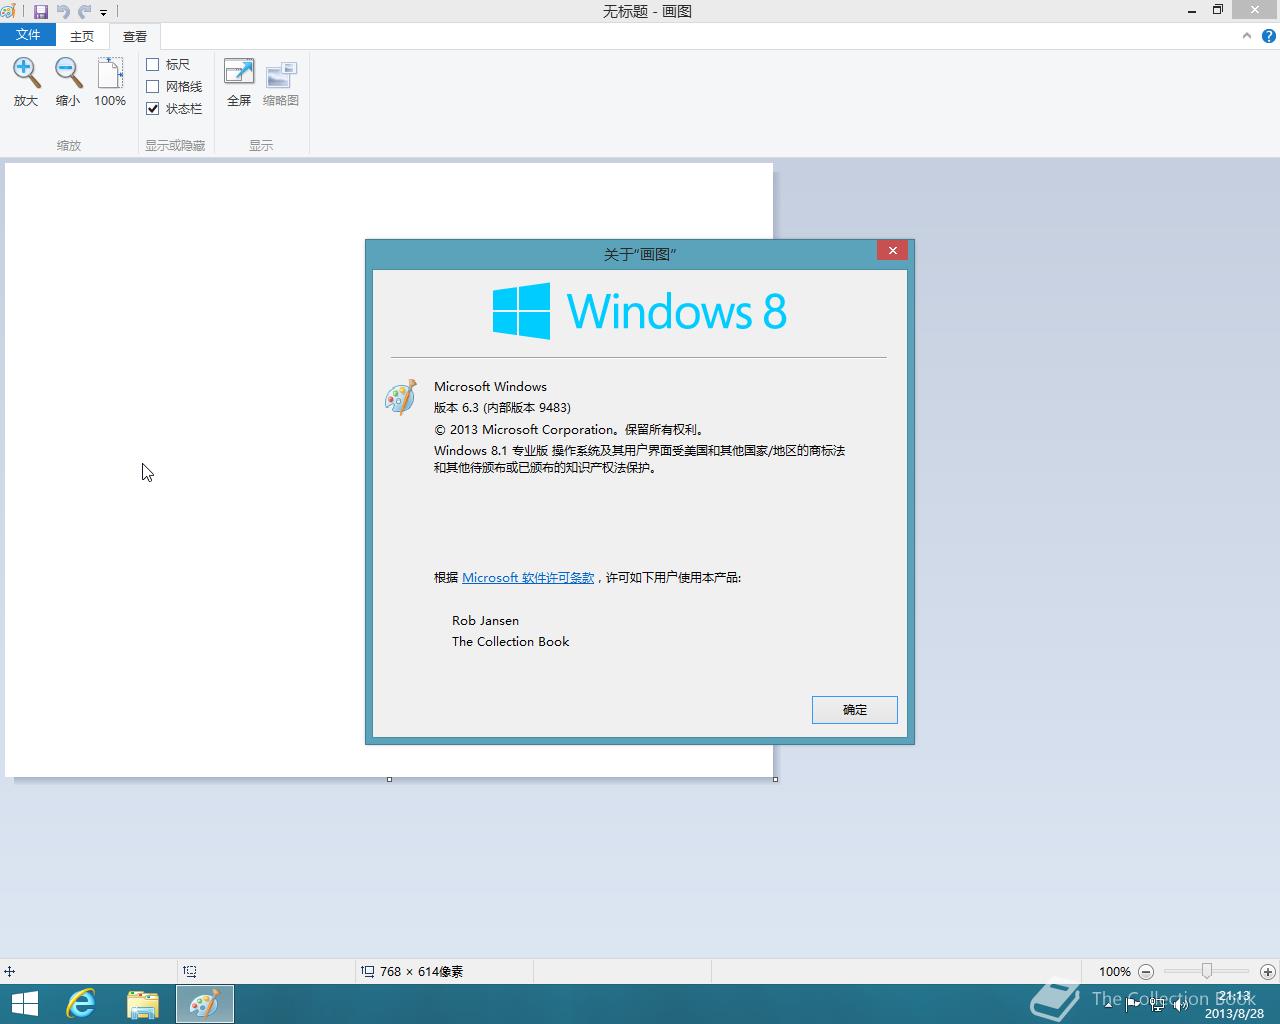Image resolution: width=1280 pixels, height=1024 pixels.
Task: Click the Zoom Out (缩小) magnifier icon
Action: point(68,73)
